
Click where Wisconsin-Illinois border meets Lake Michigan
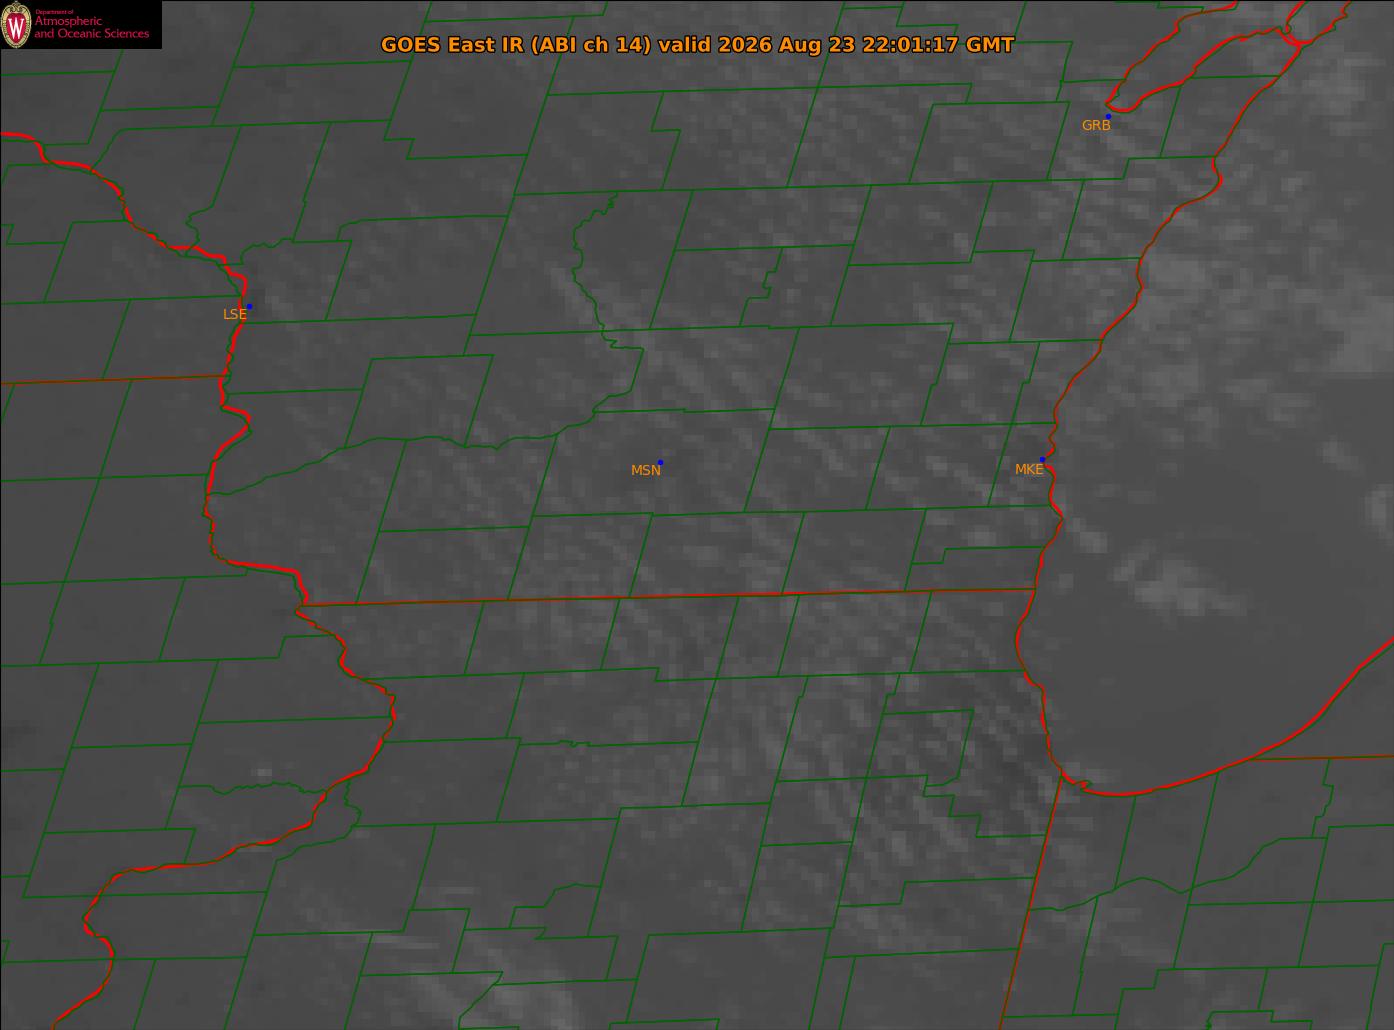tap(1034, 589)
